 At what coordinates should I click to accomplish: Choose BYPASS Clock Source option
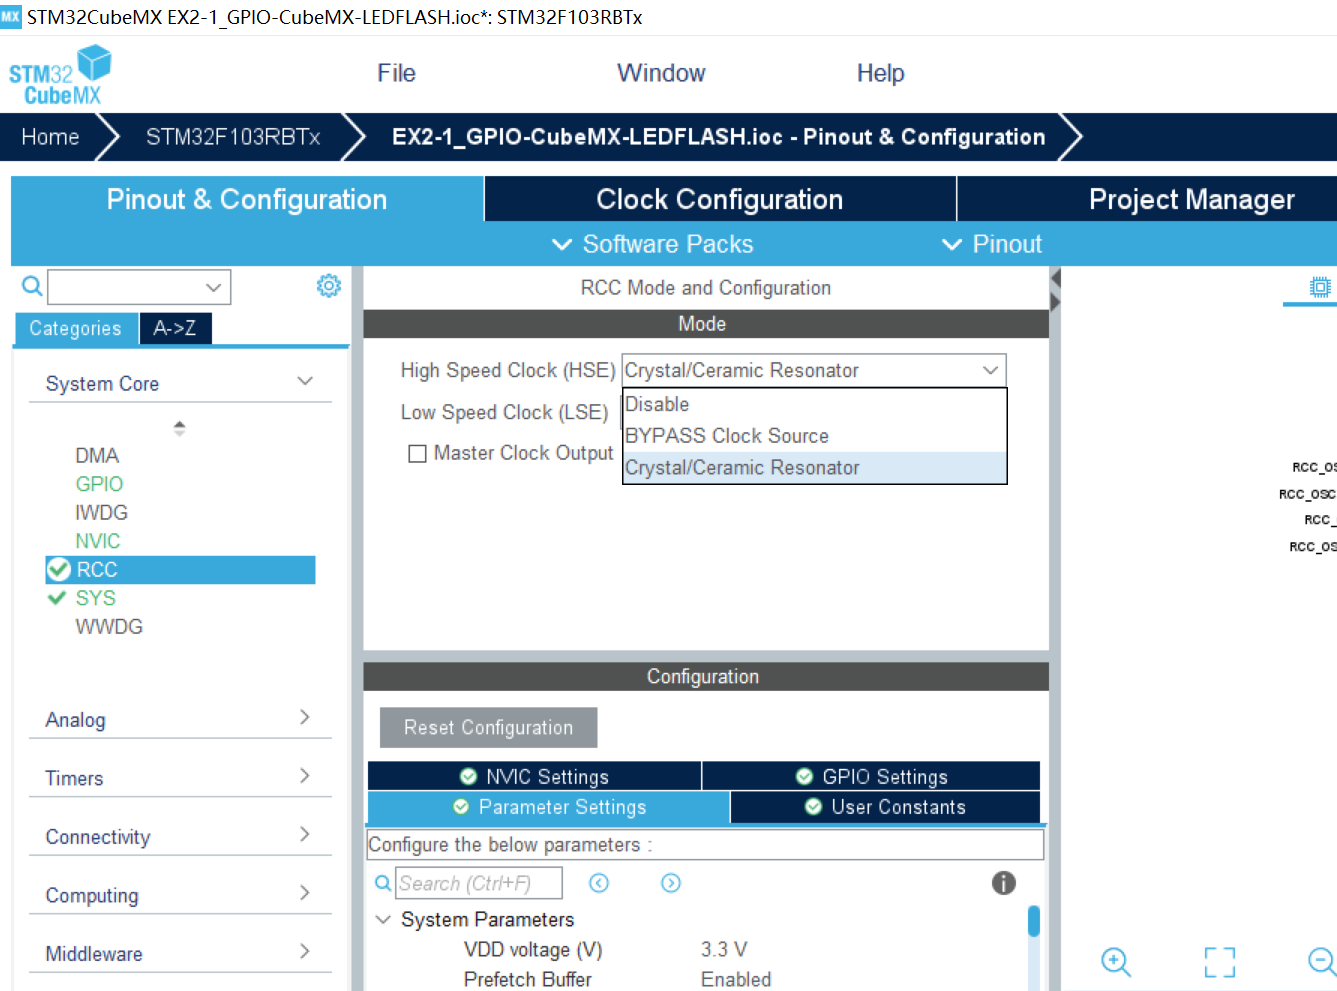tap(814, 436)
